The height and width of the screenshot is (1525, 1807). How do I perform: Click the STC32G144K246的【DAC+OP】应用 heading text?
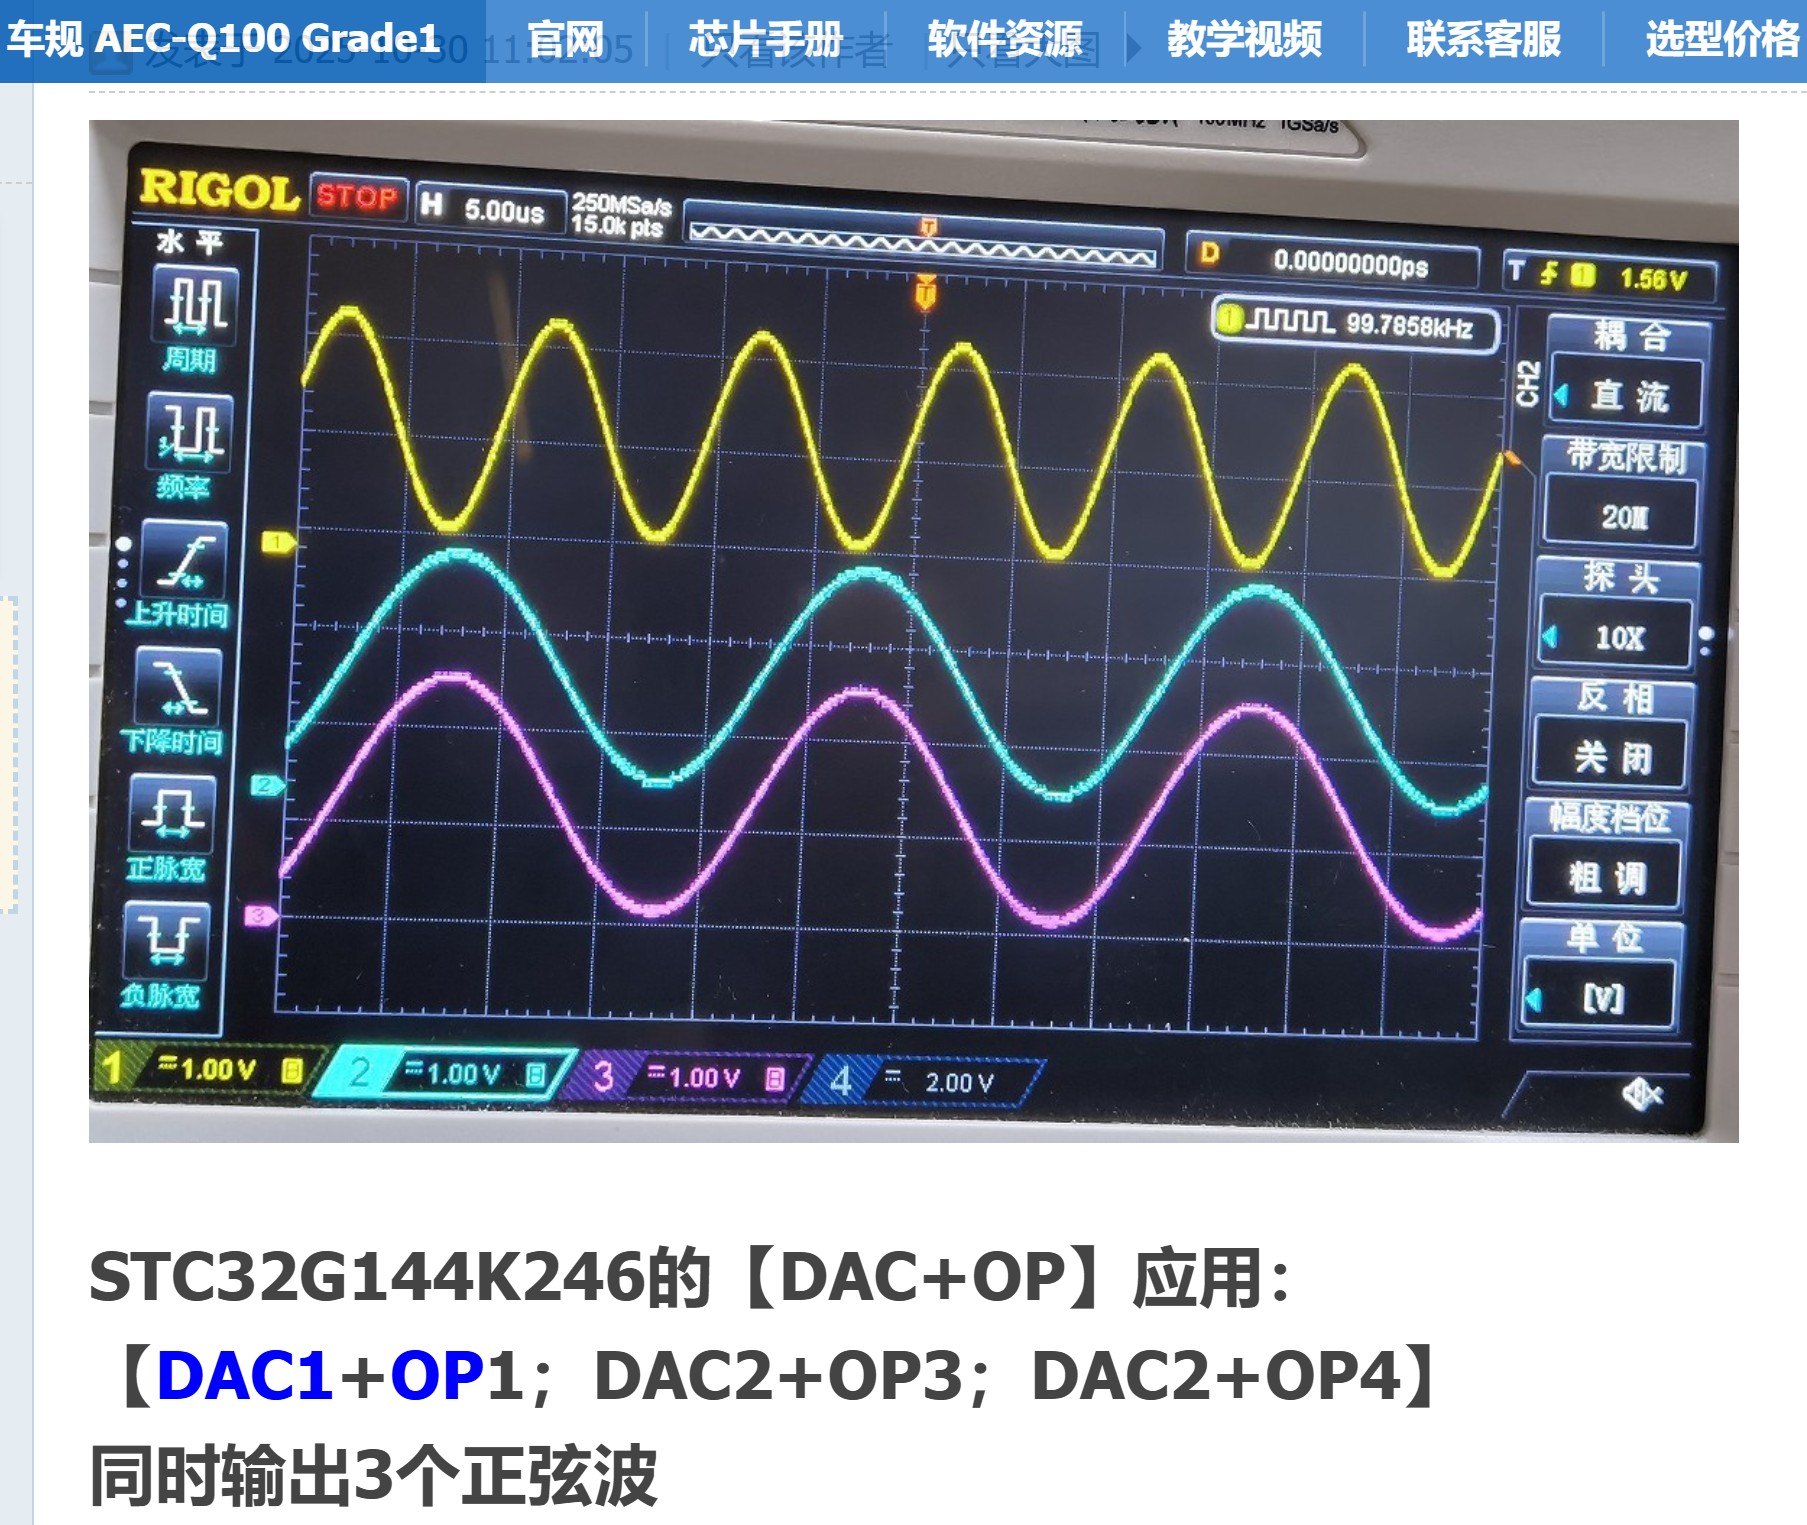click(691, 1277)
